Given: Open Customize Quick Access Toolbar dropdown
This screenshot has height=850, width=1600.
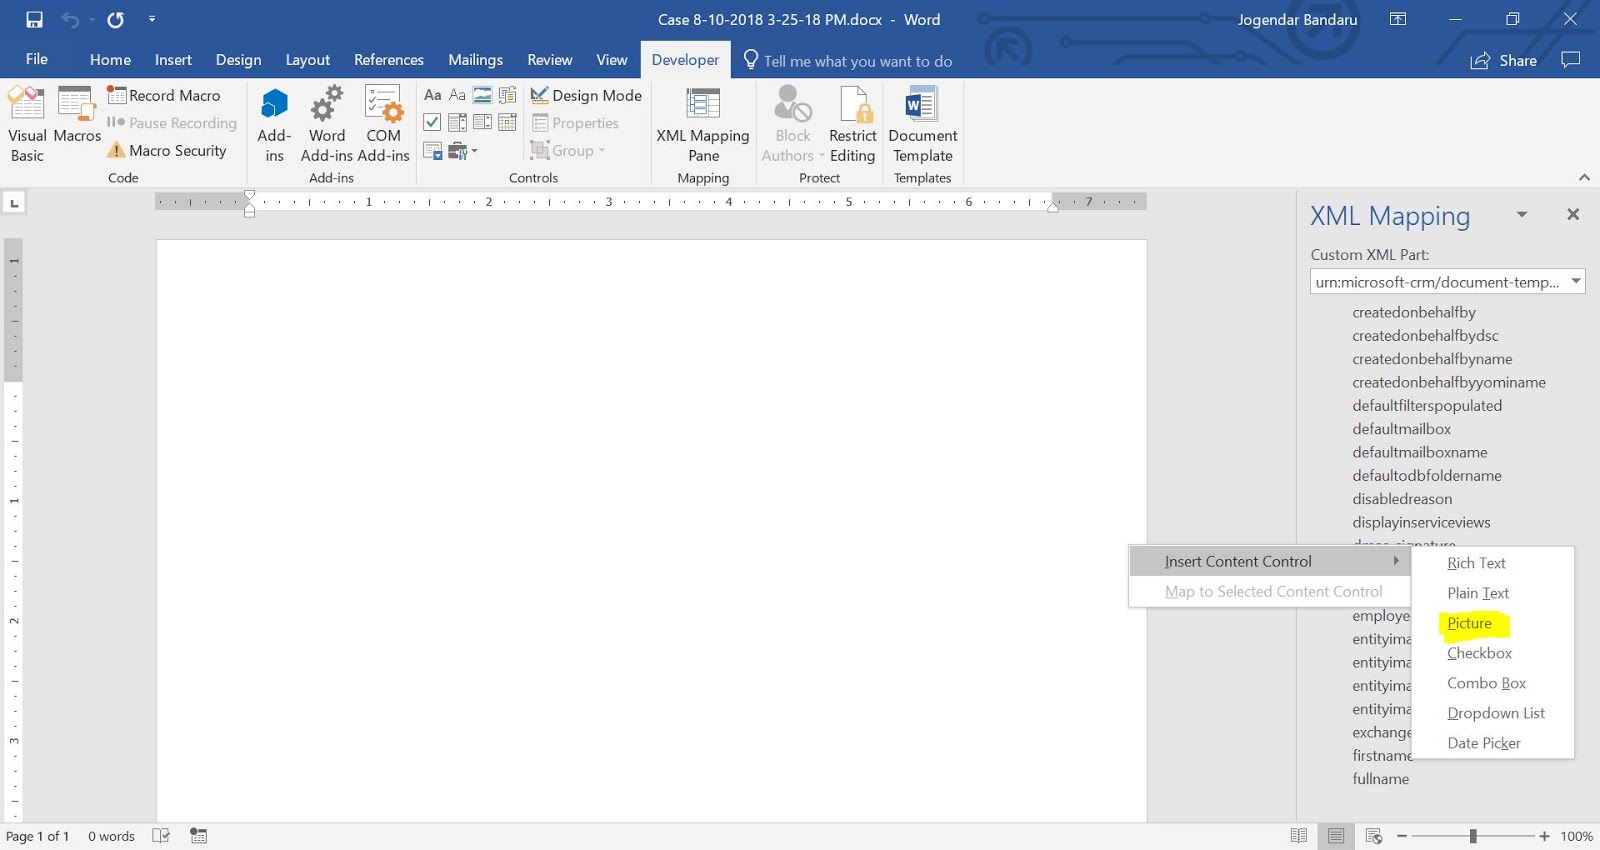Looking at the screenshot, I should (152, 19).
